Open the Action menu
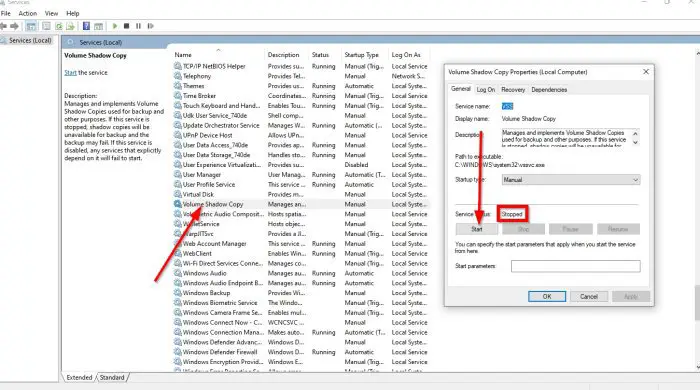The width and height of the screenshot is (700, 390). (28, 13)
